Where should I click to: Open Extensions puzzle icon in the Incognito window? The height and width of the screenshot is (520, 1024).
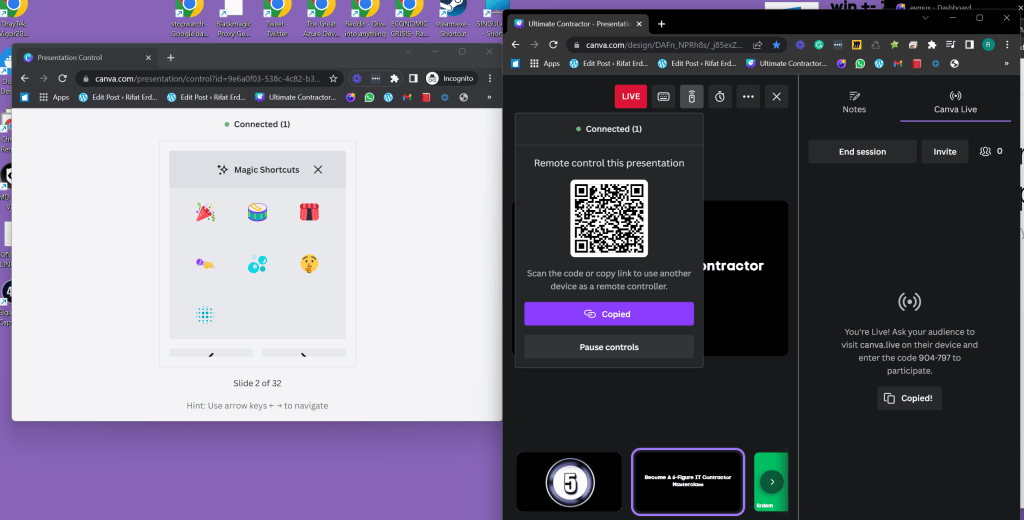point(394,78)
